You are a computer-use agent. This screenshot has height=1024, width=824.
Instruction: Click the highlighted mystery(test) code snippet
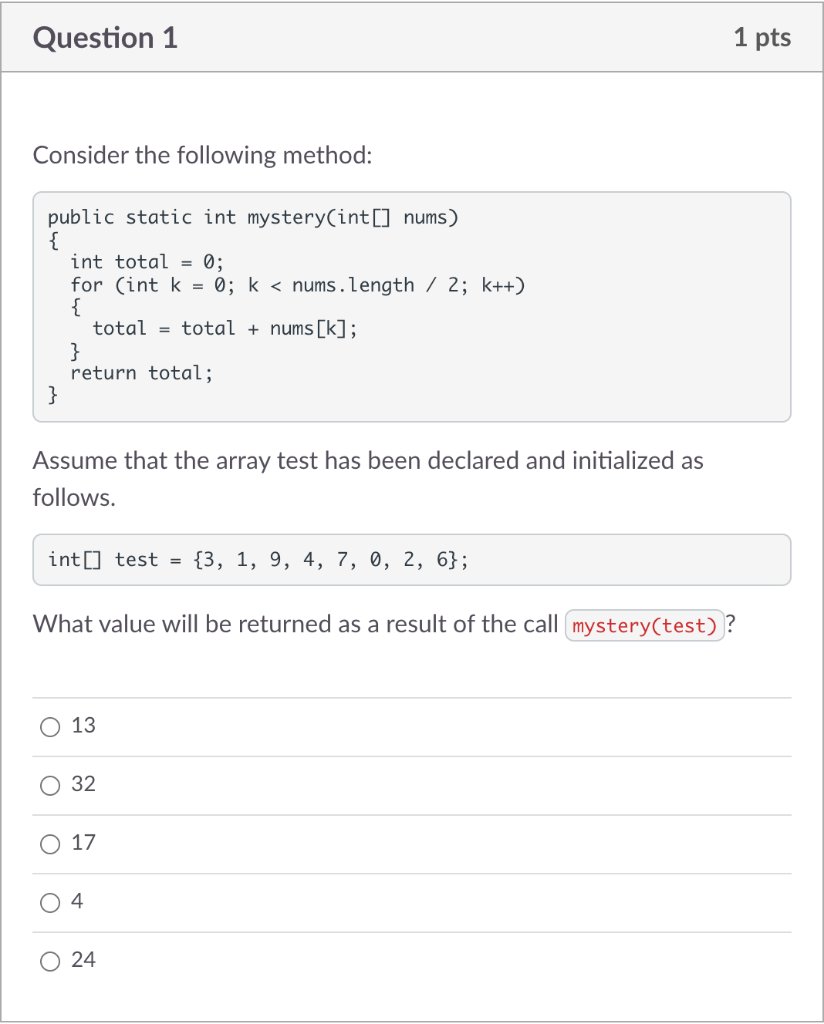[x=645, y=625]
